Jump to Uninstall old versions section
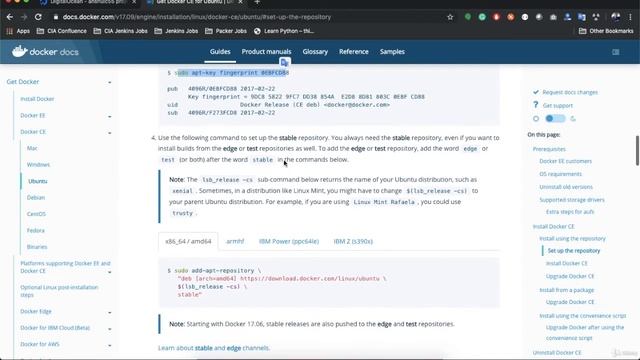This screenshot has height=360, width=640. (566, 187)
